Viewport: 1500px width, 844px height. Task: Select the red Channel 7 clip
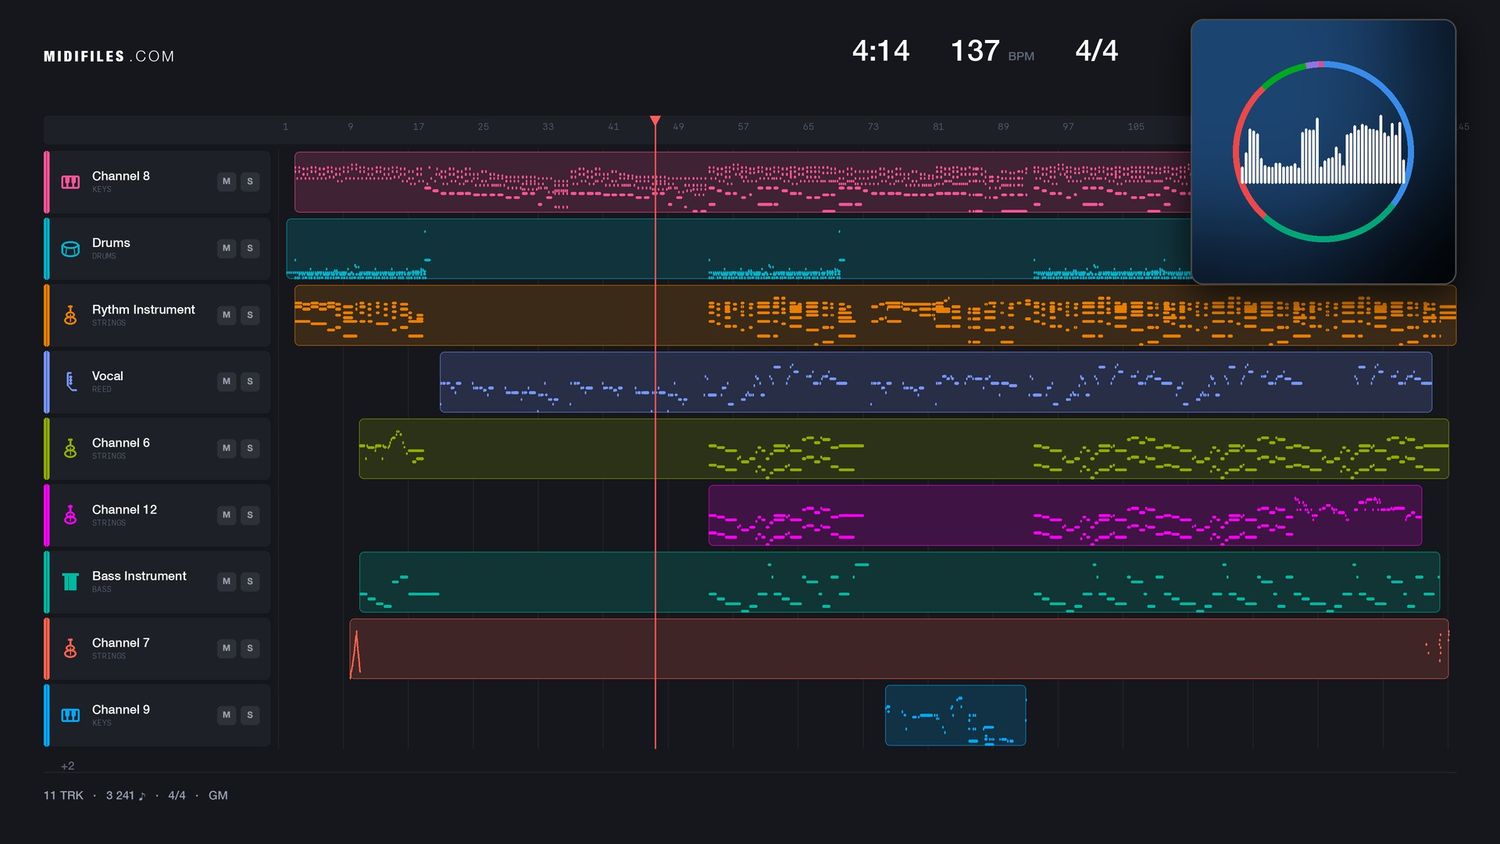point(899,649)
